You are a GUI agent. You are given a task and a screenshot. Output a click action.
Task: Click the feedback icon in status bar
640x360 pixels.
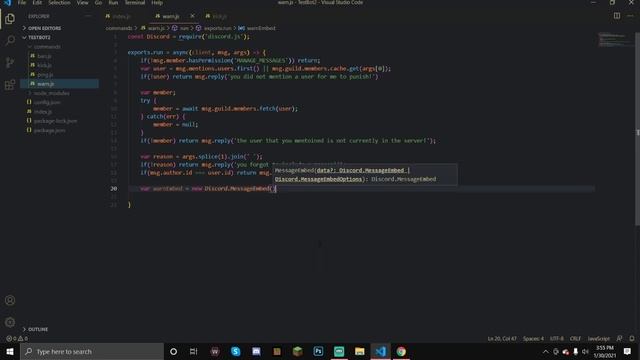pos(620,338)
